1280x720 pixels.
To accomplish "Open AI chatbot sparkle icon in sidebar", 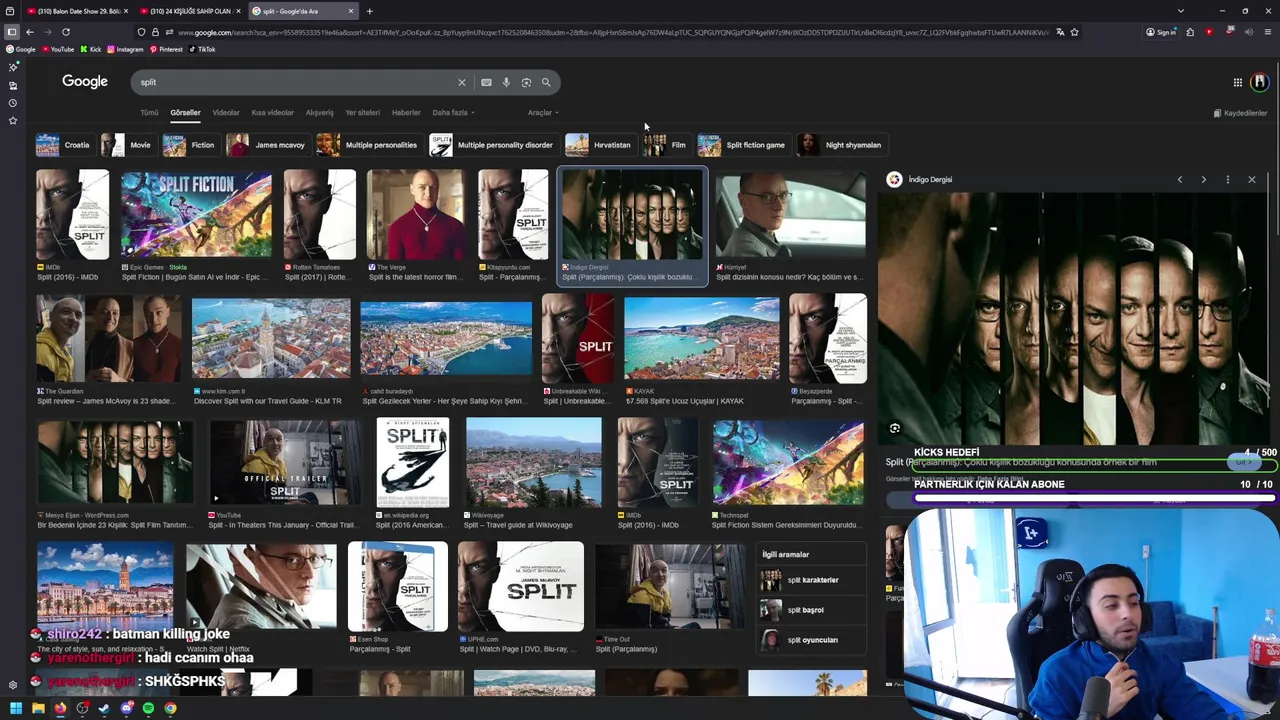I will [x=12, y=67].
